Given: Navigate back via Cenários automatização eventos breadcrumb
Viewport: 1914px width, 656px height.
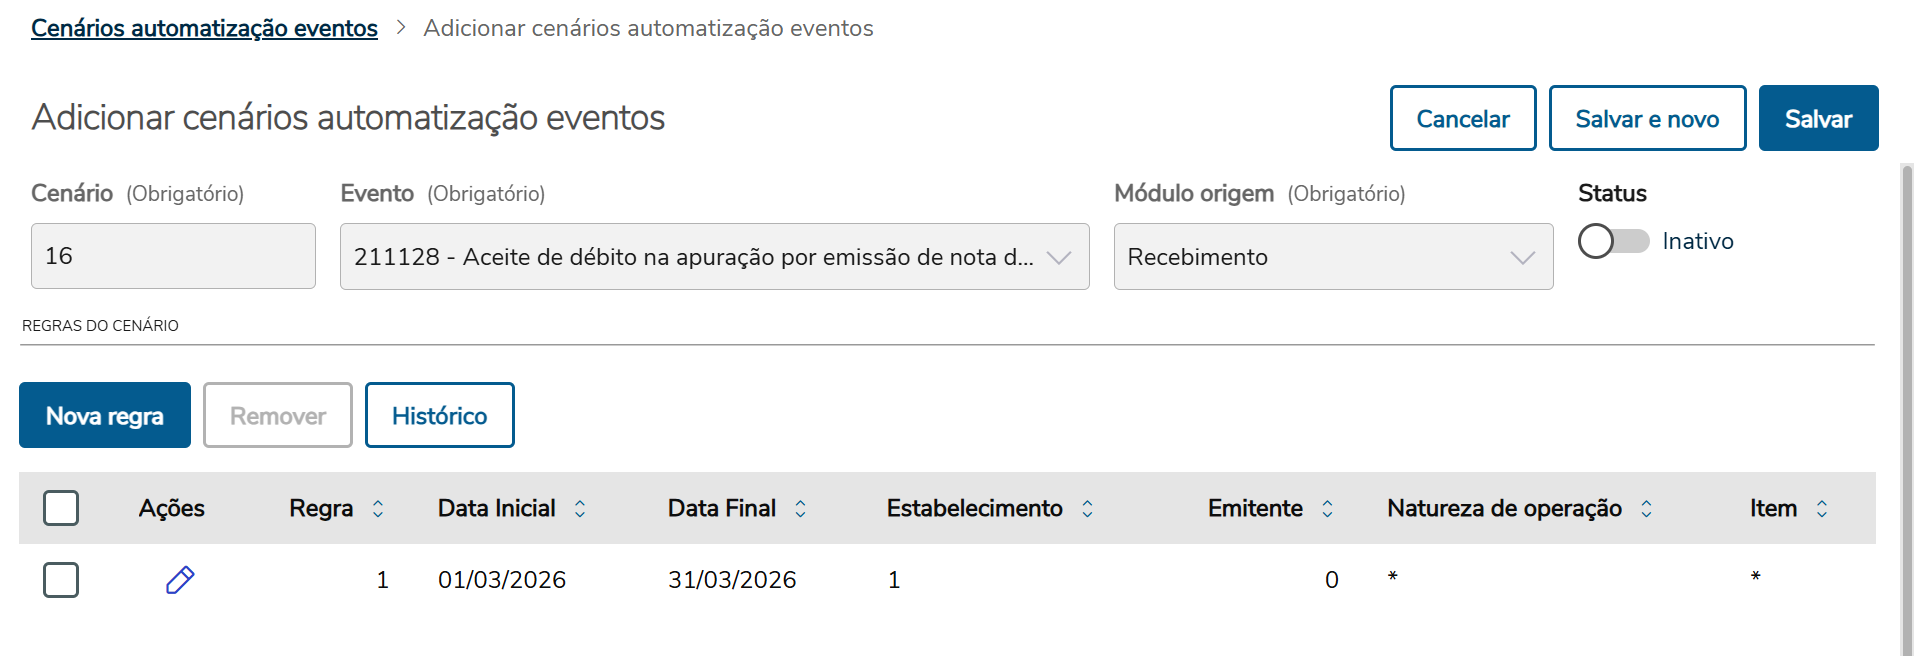Looking at the screenshot, I should click(x=204, y=27).
